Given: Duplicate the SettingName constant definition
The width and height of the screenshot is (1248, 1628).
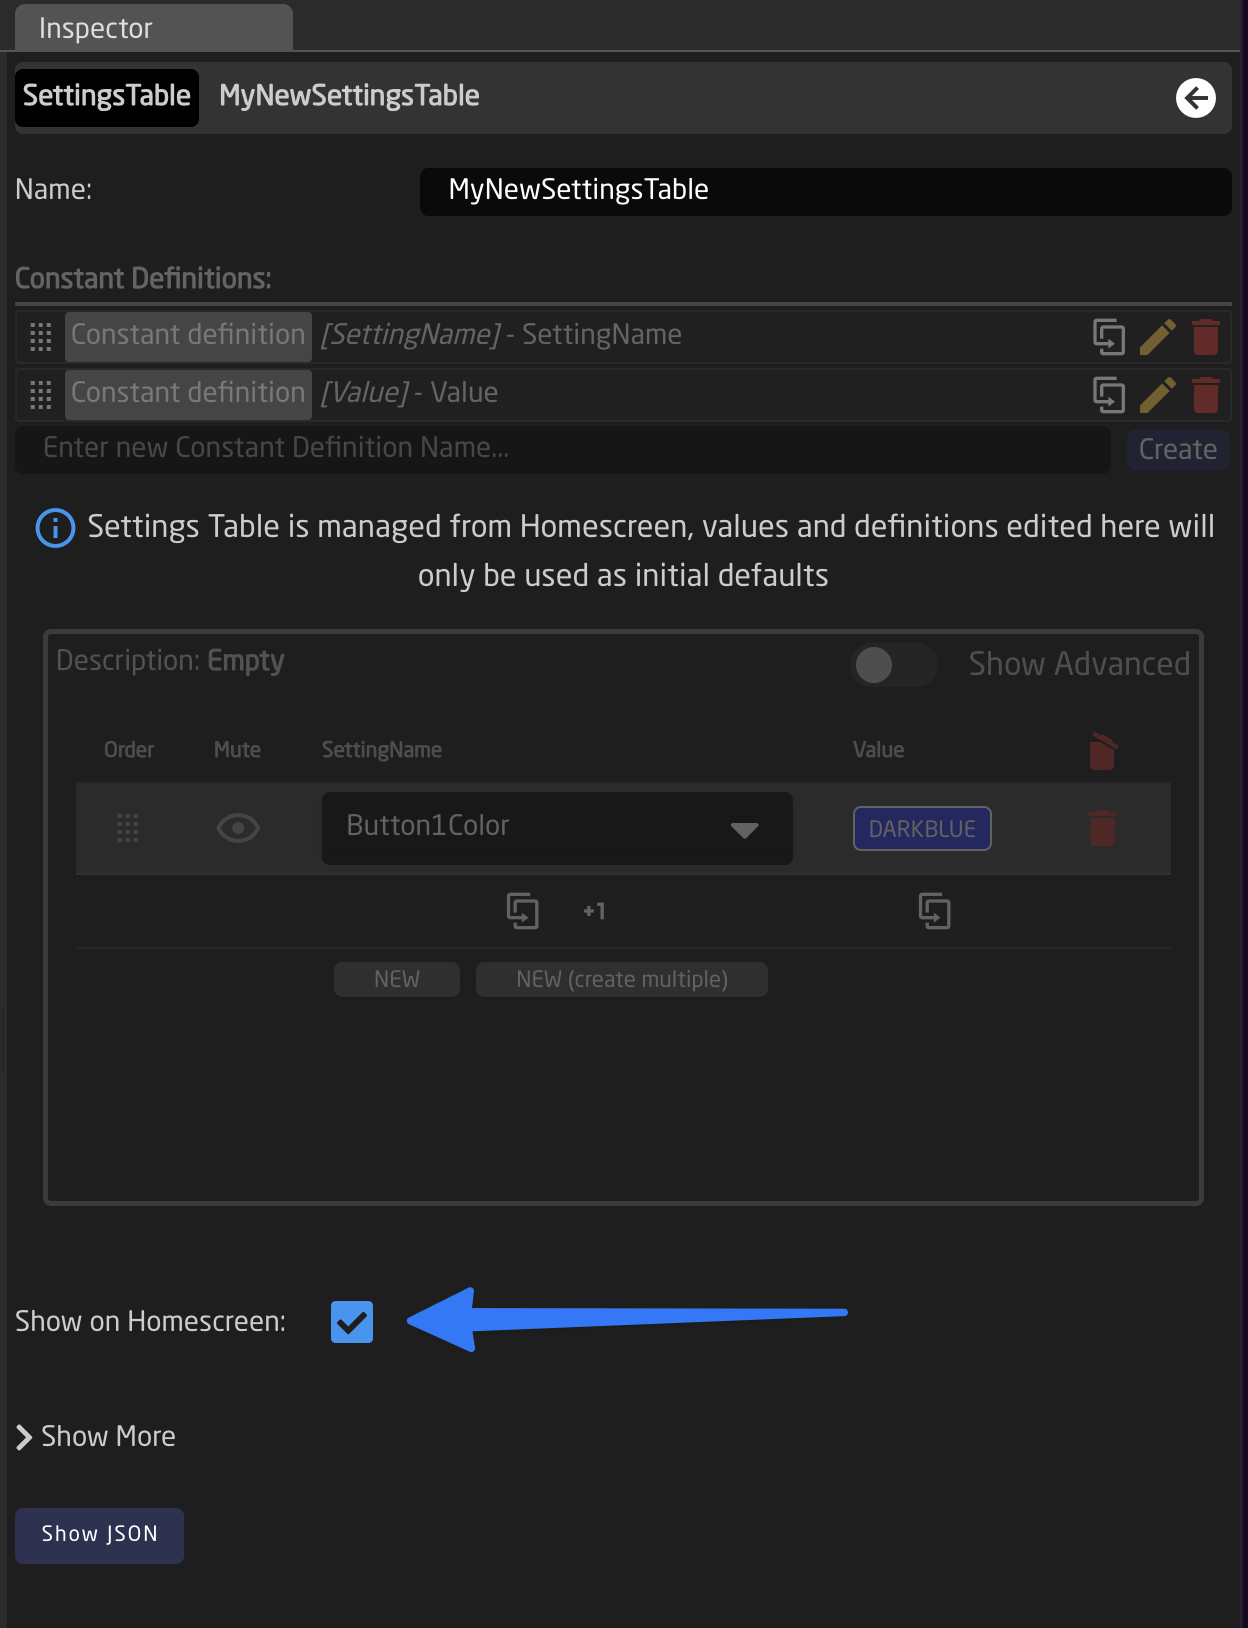Looking at the screenshot, I should tap(1108, 337).
